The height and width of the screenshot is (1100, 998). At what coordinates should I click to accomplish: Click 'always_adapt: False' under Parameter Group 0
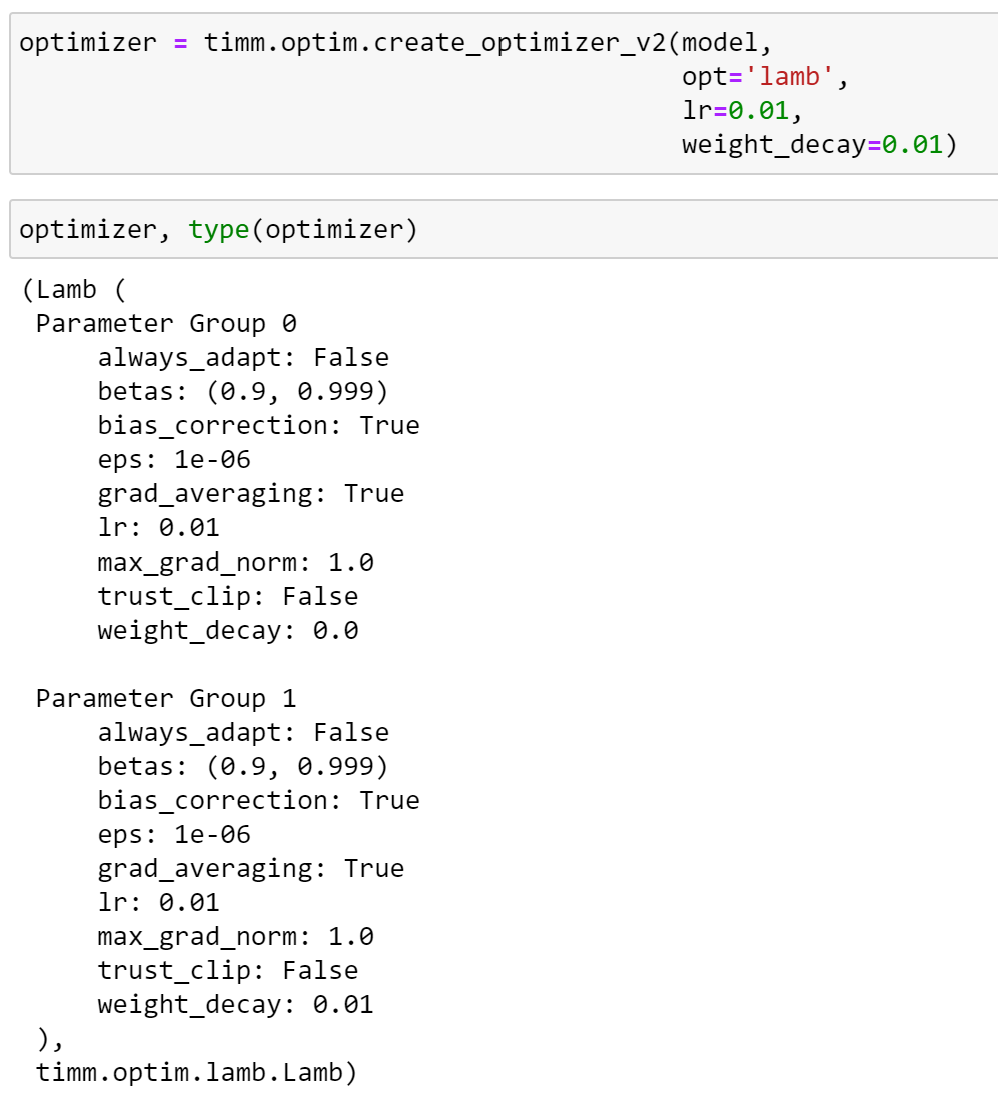point(243,358)
